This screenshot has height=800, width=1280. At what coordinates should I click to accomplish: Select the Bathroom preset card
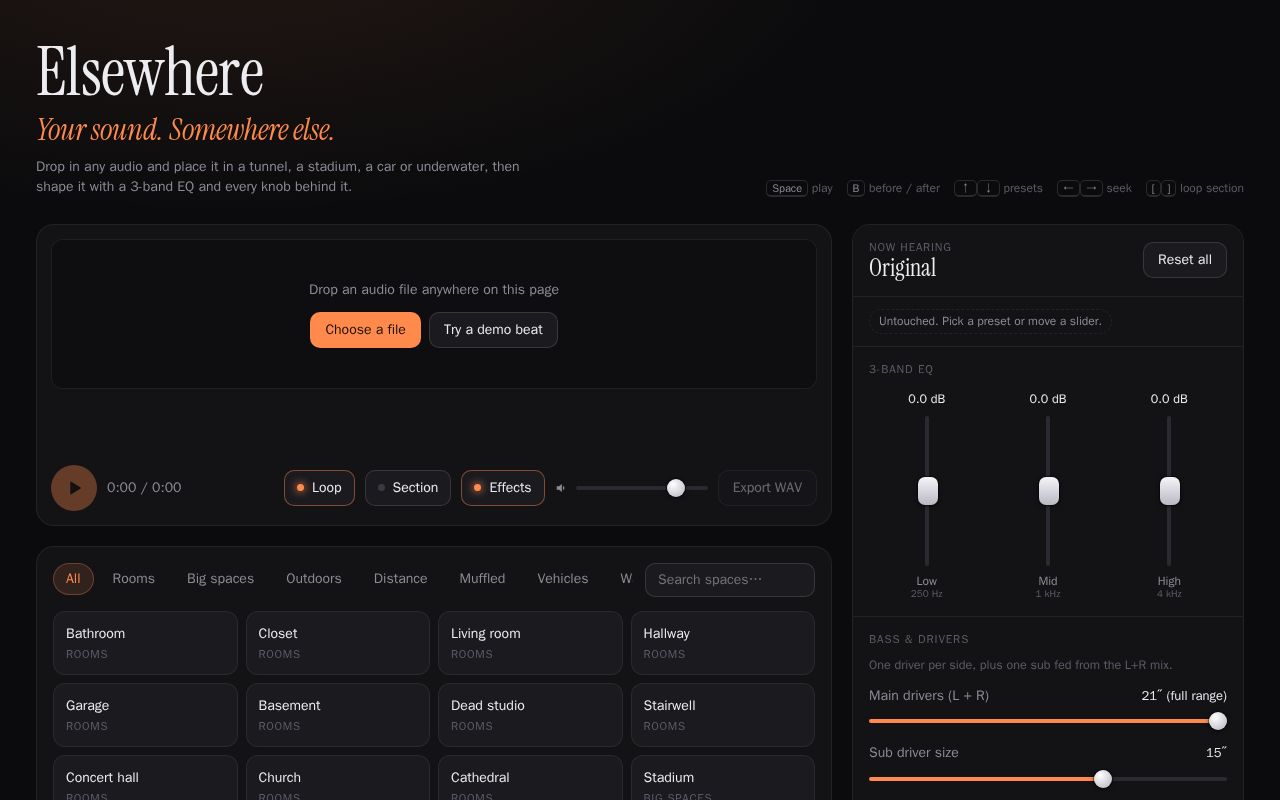pyautogui.click(x=145, y=643)
